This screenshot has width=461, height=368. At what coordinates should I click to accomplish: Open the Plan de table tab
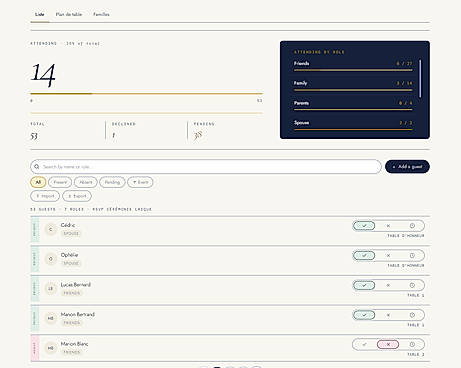(69, 14)
